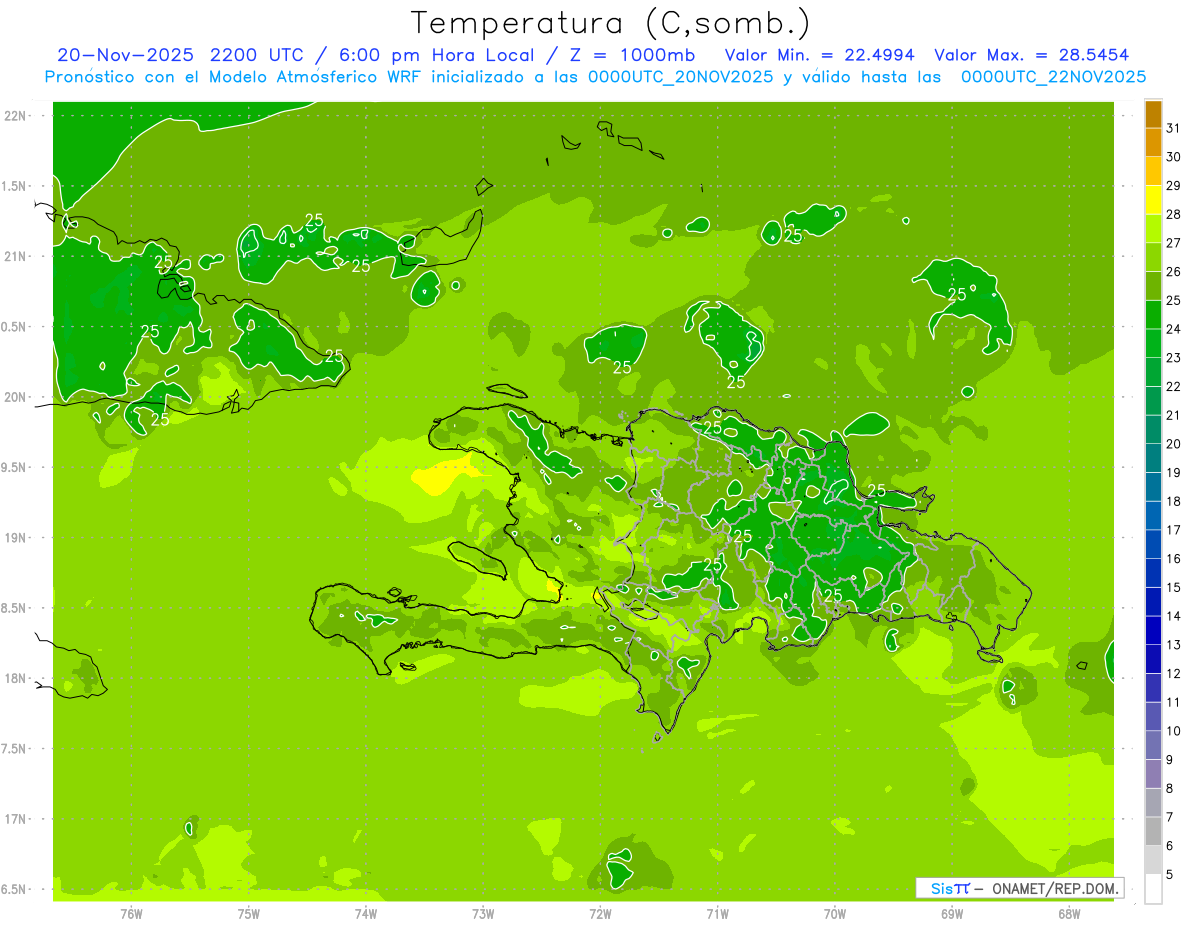The image size is (1200, 927).
Task: Pick the orange swatch between 30 and 31
Action: click(1153, 143)
